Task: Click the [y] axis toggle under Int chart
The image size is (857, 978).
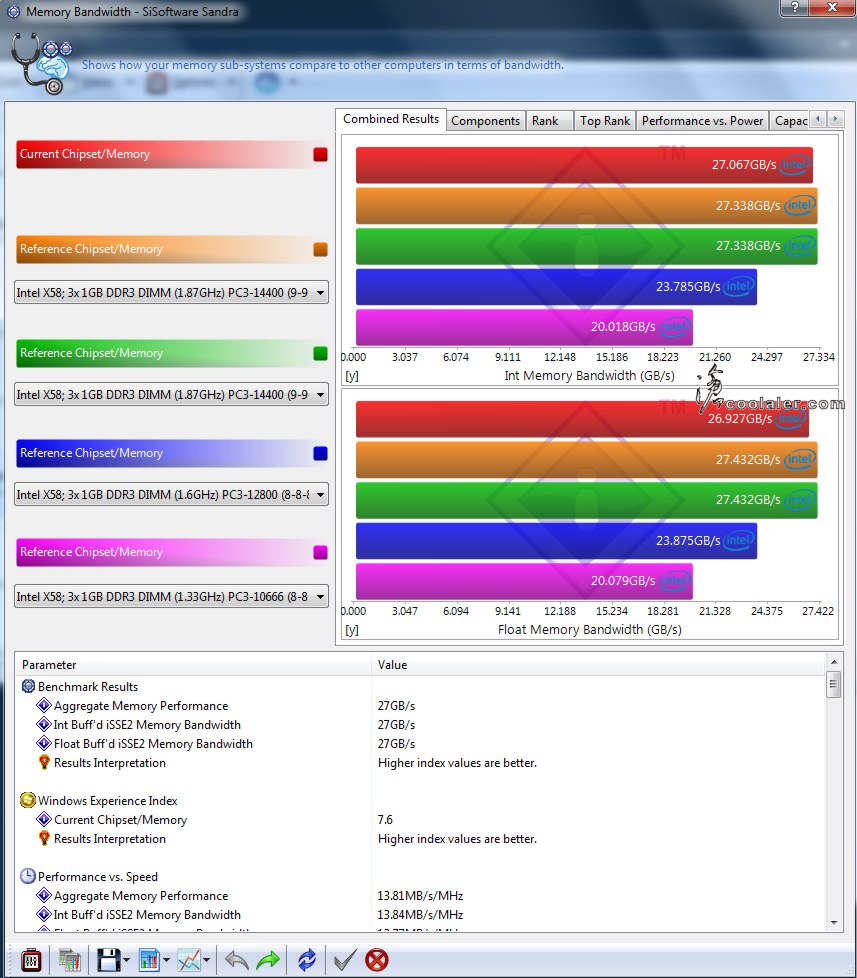Action: pos(352,376)
